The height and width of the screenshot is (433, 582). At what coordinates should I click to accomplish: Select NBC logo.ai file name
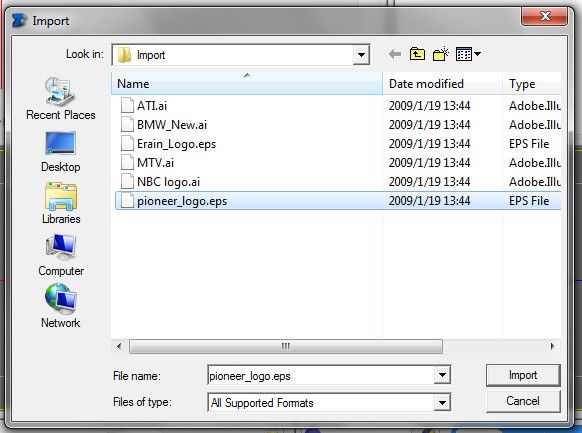(168, 182)
